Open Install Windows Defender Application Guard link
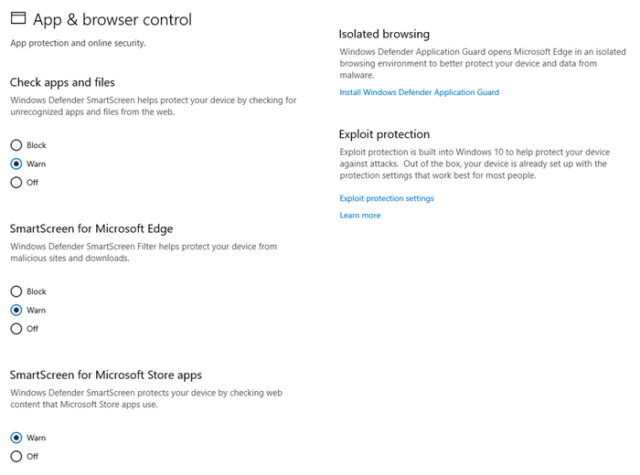This screenshot has height=475, width=640. 419,92
